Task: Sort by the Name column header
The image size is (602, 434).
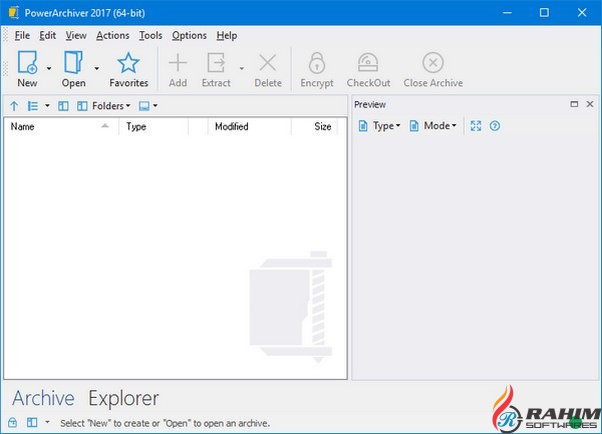Action: pos(61,126)
